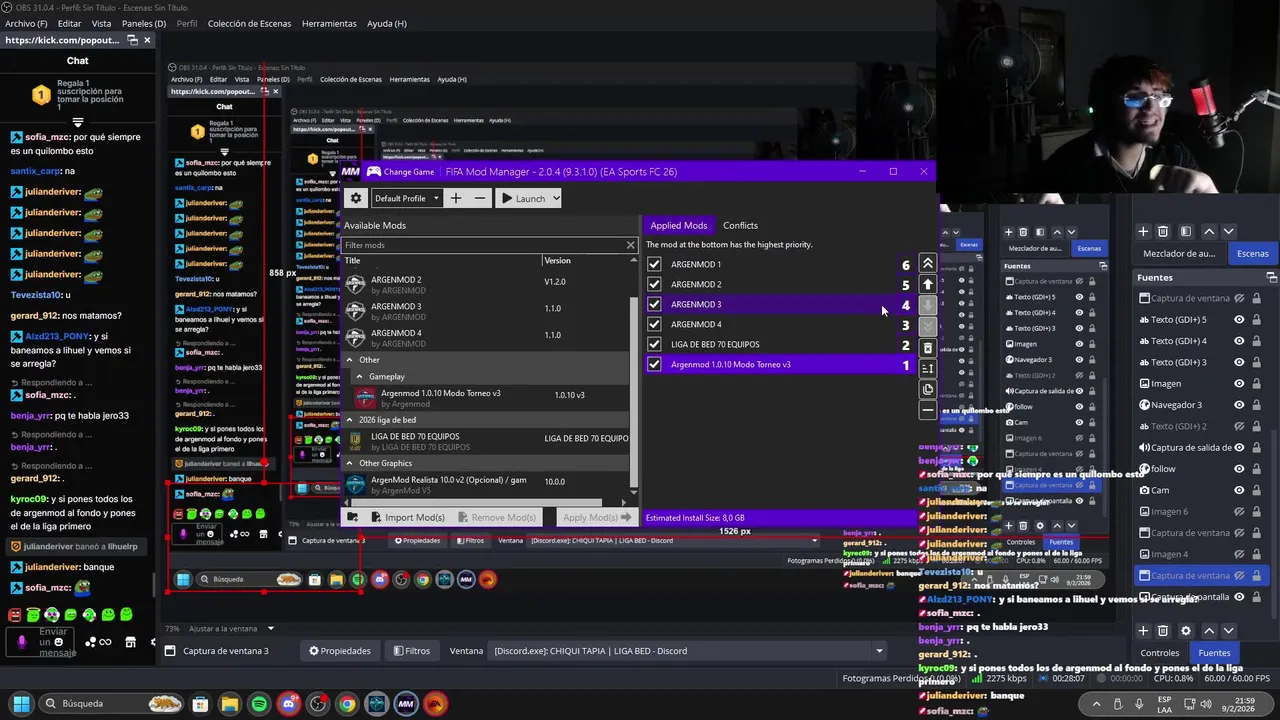Viewport: 1280px width, 720px height.
Task: Click Change Game in Mod Manager title
Action: [x=408, y=171]
